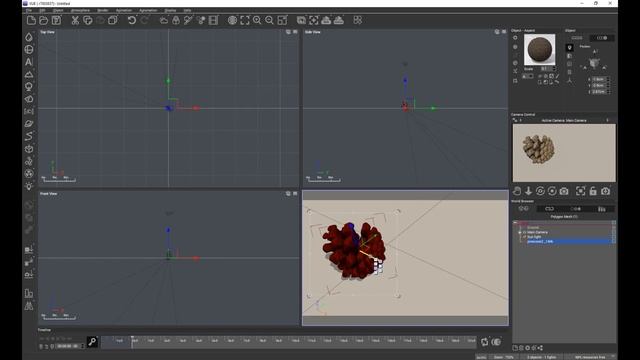The height and width of the screenshot is (360, 640).
Task: Switch to the links tab in World Browser
Action: coord(549,209)
